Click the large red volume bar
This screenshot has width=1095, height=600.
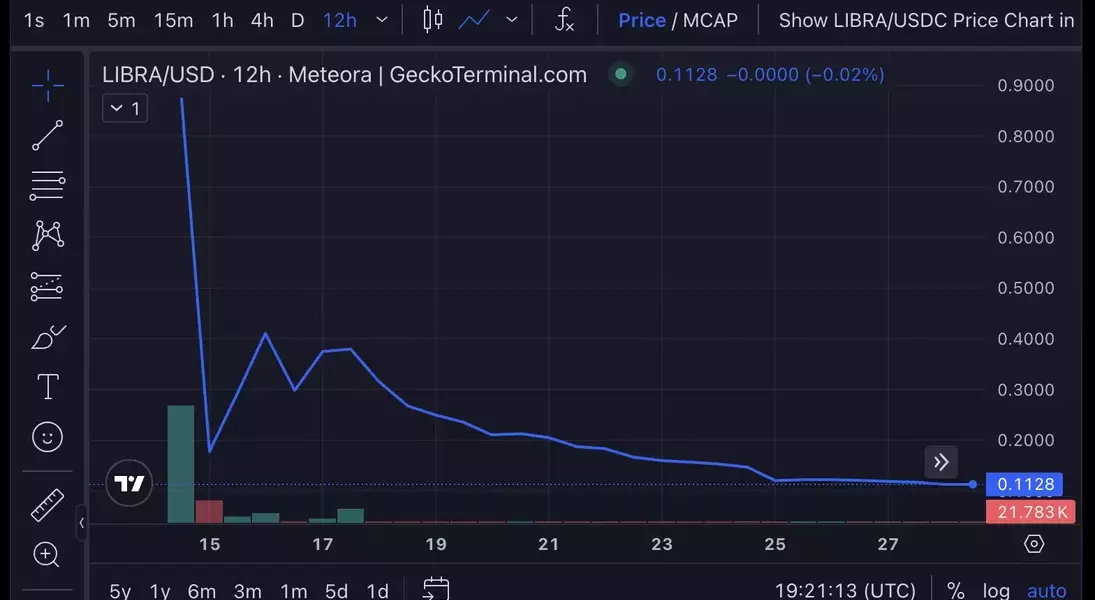209,511
